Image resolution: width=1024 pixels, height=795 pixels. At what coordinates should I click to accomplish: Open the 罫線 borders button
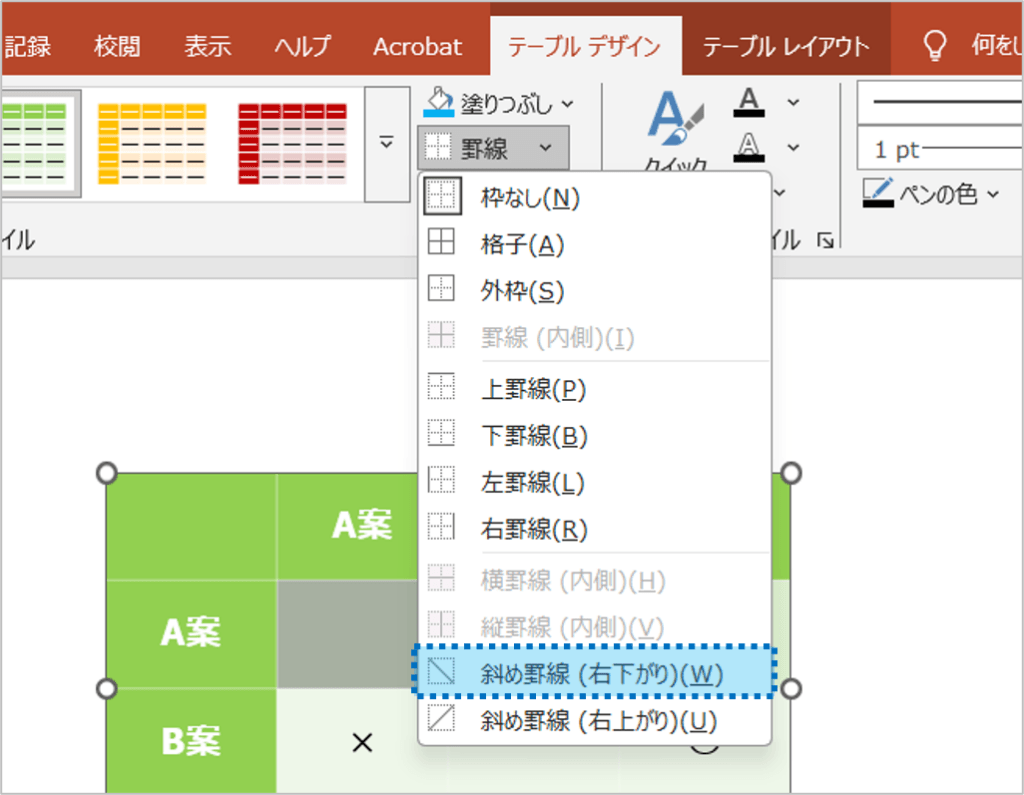(x=493, y=148)
